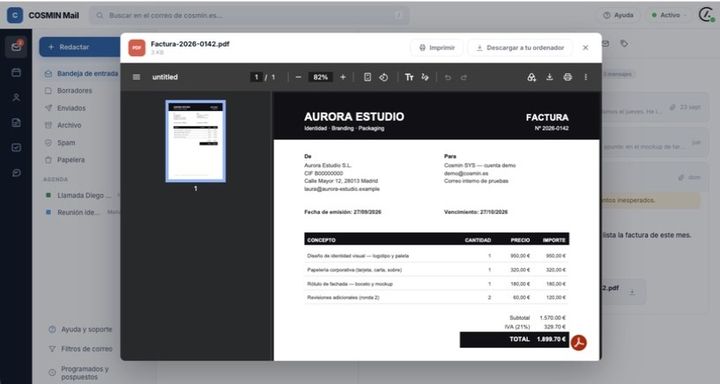Click the calendar icon in left rail
The height and width of the screenshot is (384, 720).
[x=16, y=73]
